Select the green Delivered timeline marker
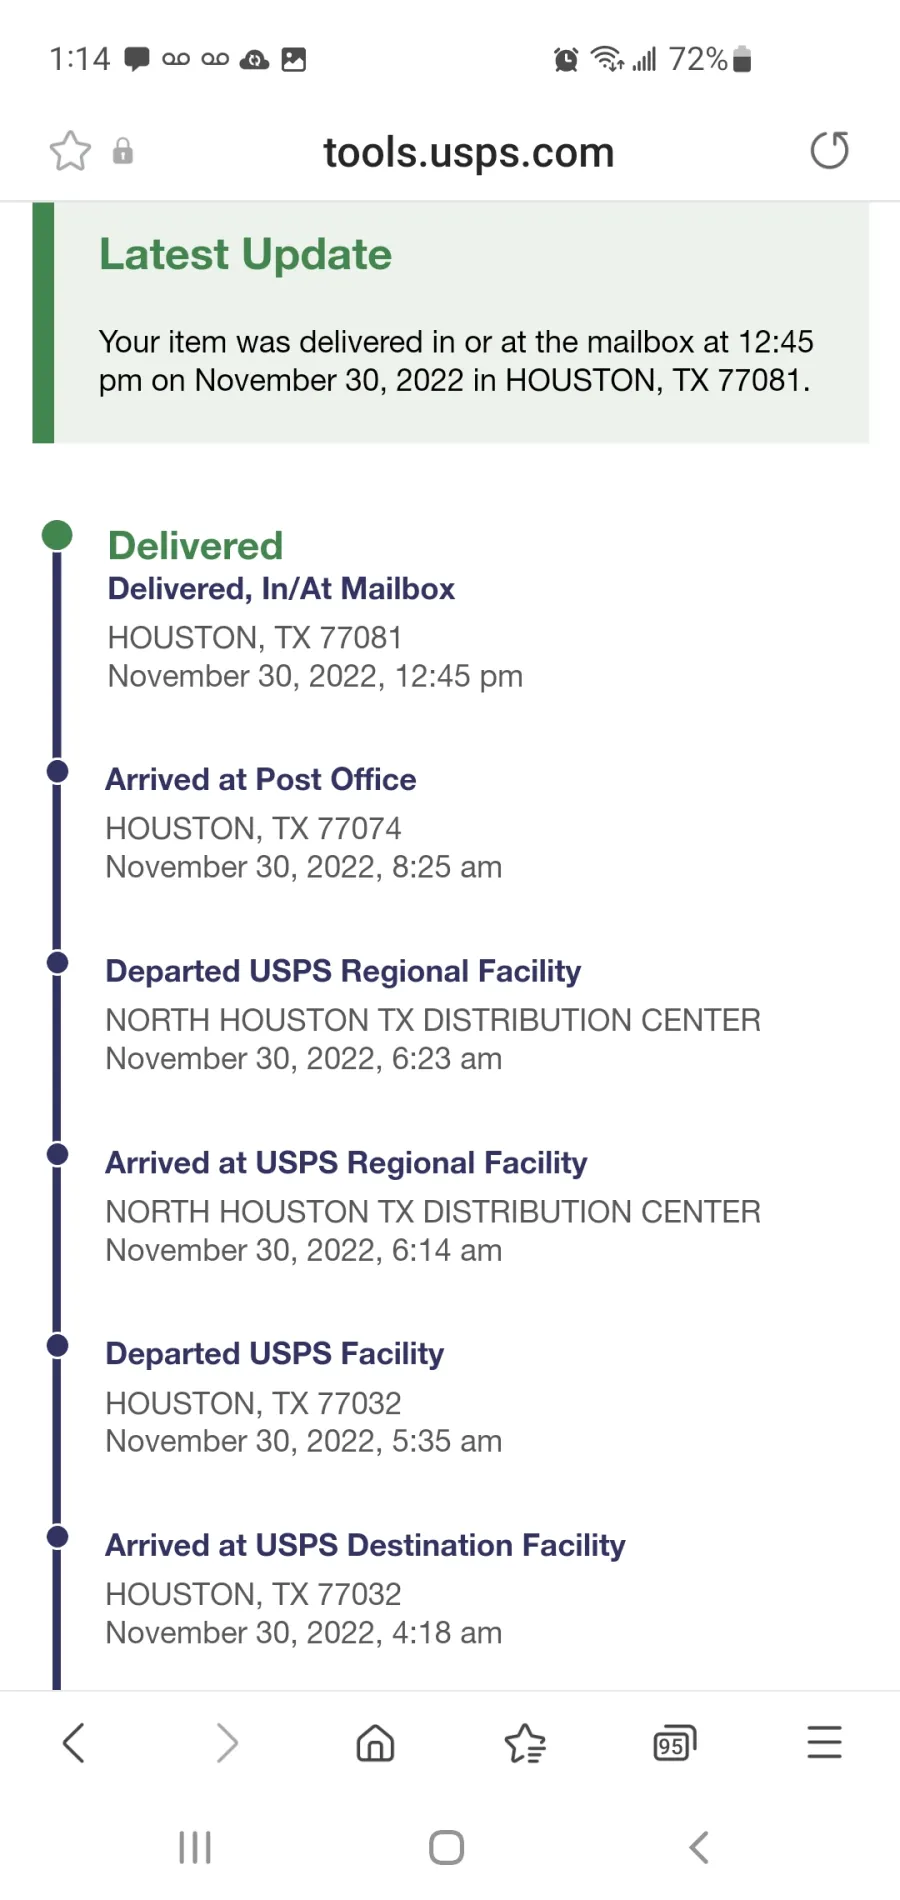Viewport: 900px width, 1900px height. (x=57, y=535)
